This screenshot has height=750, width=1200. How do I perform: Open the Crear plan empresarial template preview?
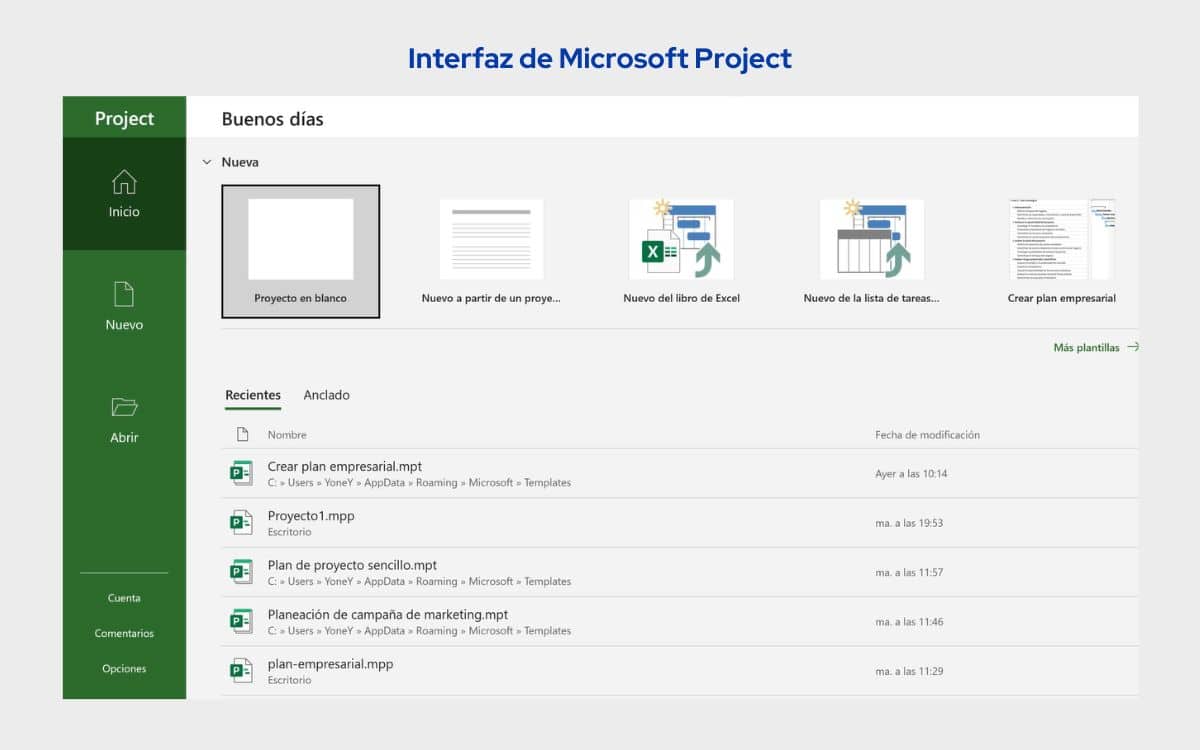pos(1061,238)
